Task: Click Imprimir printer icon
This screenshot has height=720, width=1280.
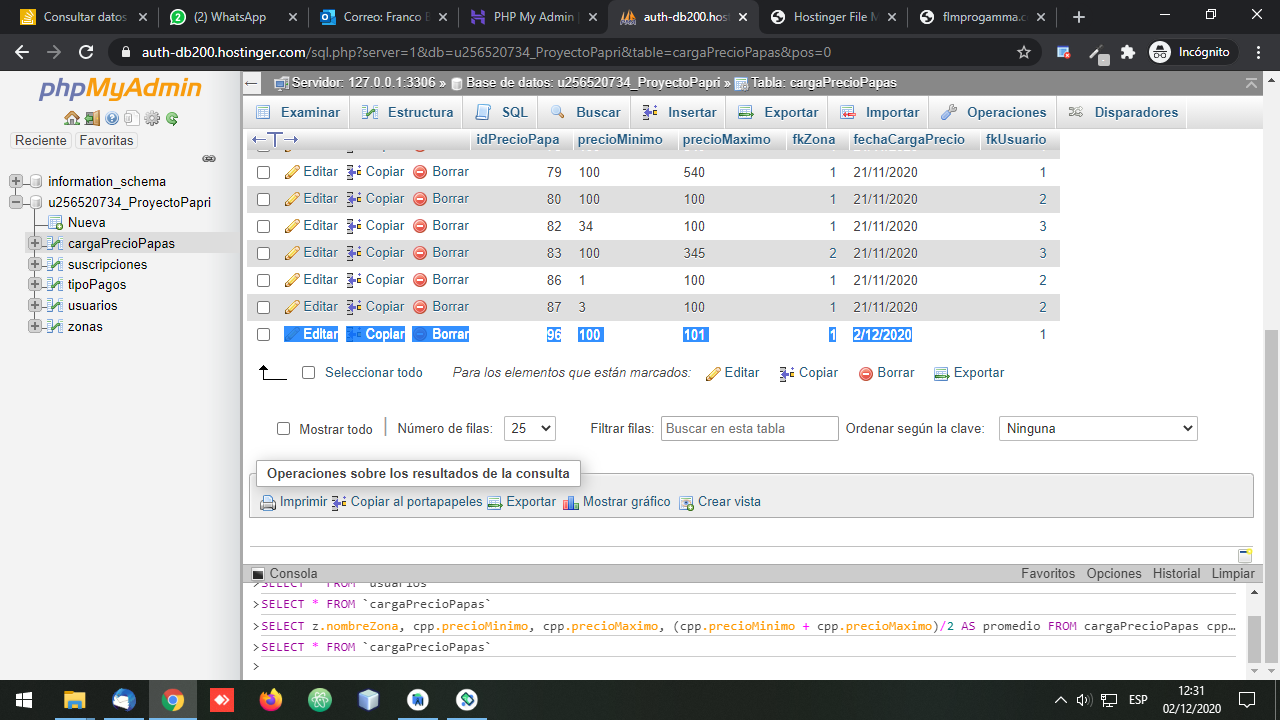Action: pos(268,503)
